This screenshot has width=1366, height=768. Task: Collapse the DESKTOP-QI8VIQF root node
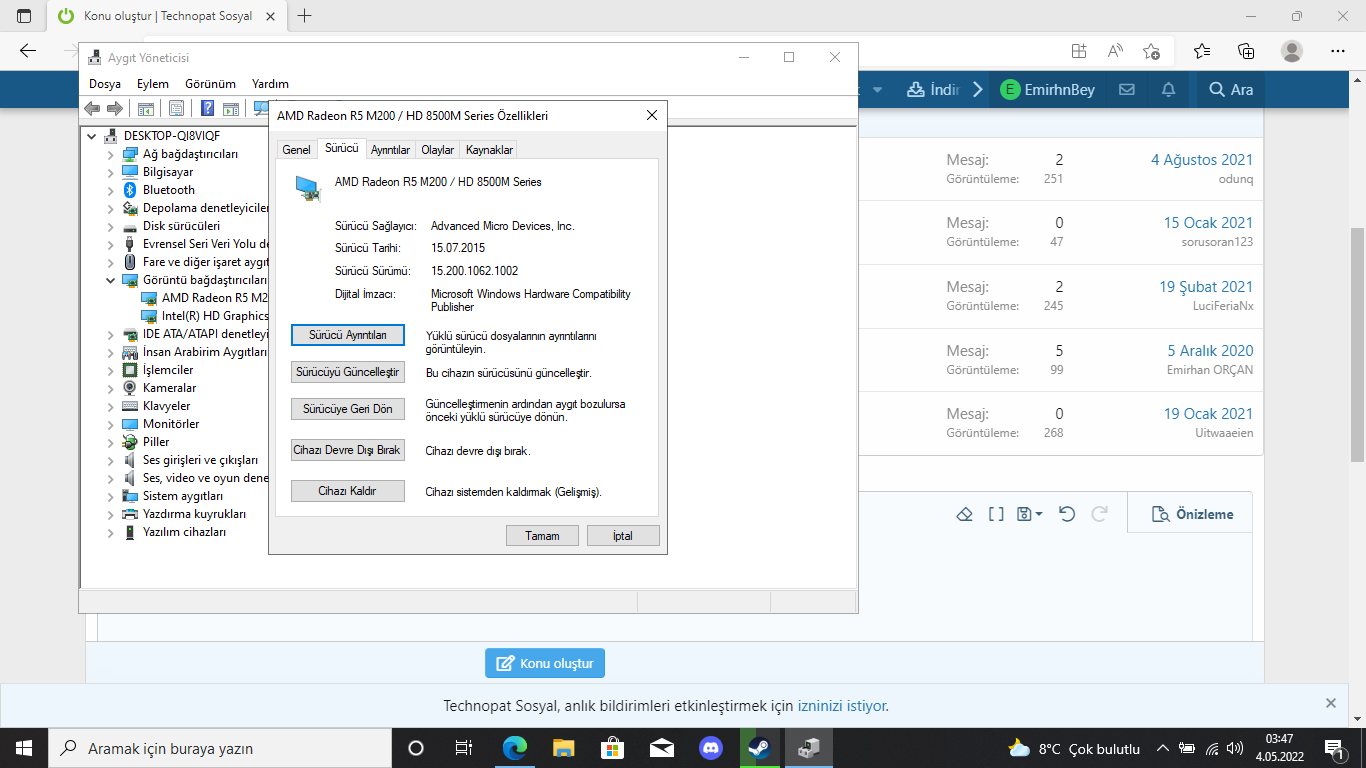pos(93,136)
